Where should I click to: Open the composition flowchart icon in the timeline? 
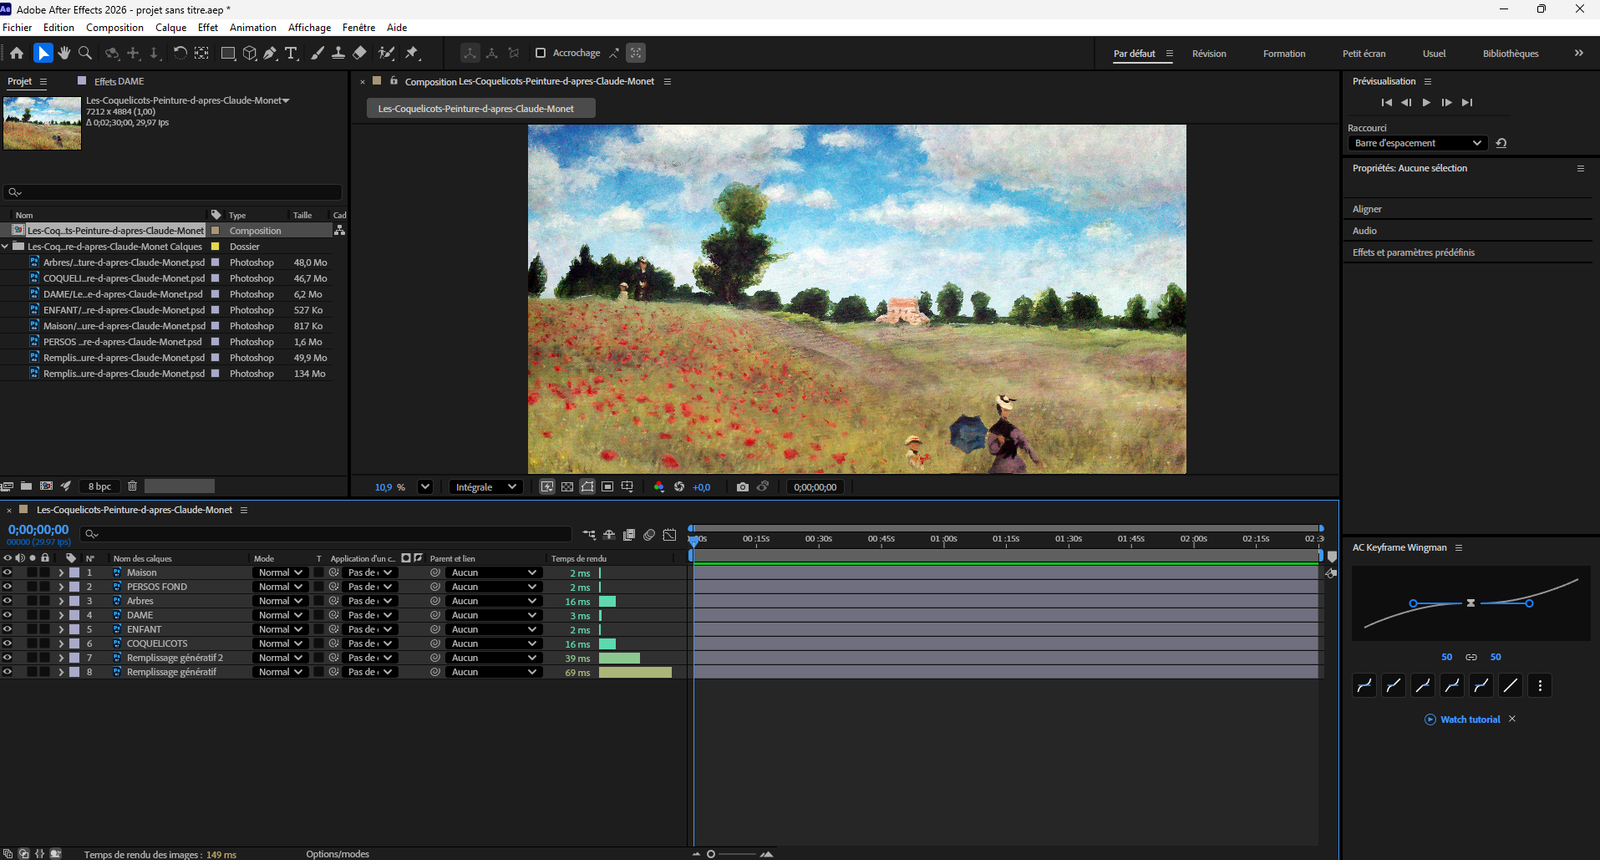coord(589,535)
